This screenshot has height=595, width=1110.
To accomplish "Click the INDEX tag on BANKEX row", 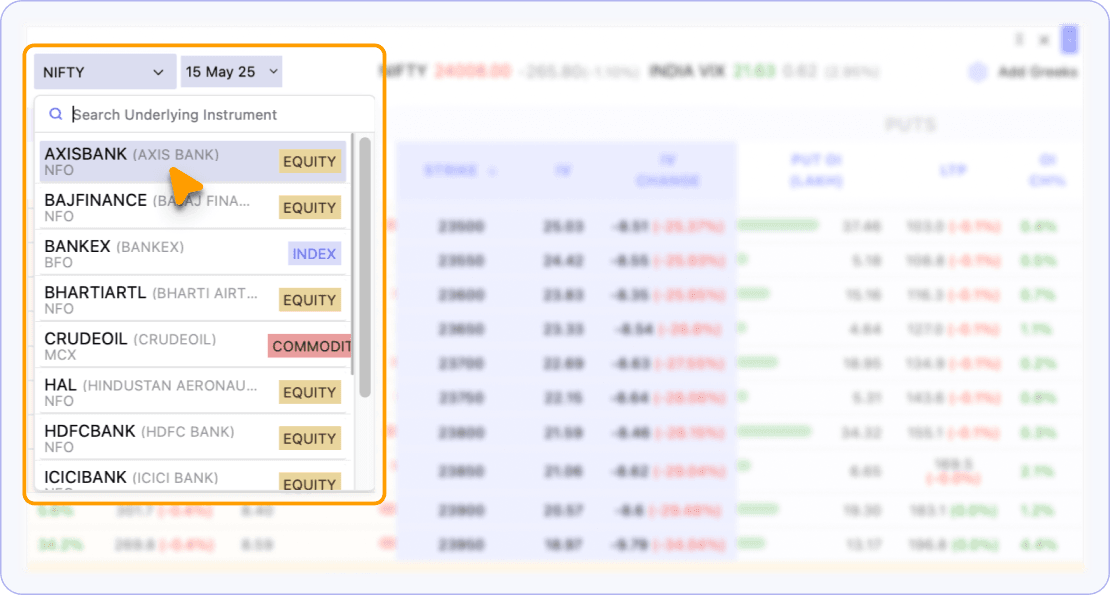I will pyautogui.click(x=314, y=253).
